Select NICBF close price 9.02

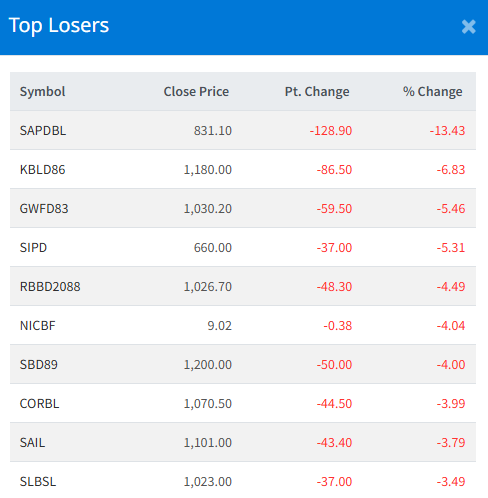click(219, 325)
